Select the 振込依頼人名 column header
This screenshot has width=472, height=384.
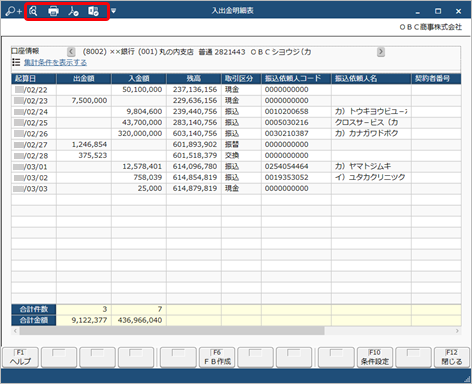(x=371, y=79)
